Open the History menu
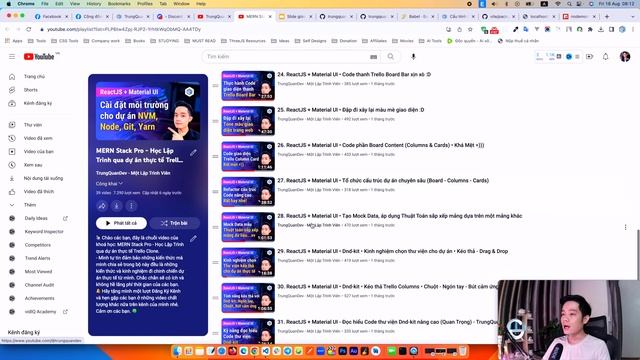 click(x=93, y=4)
